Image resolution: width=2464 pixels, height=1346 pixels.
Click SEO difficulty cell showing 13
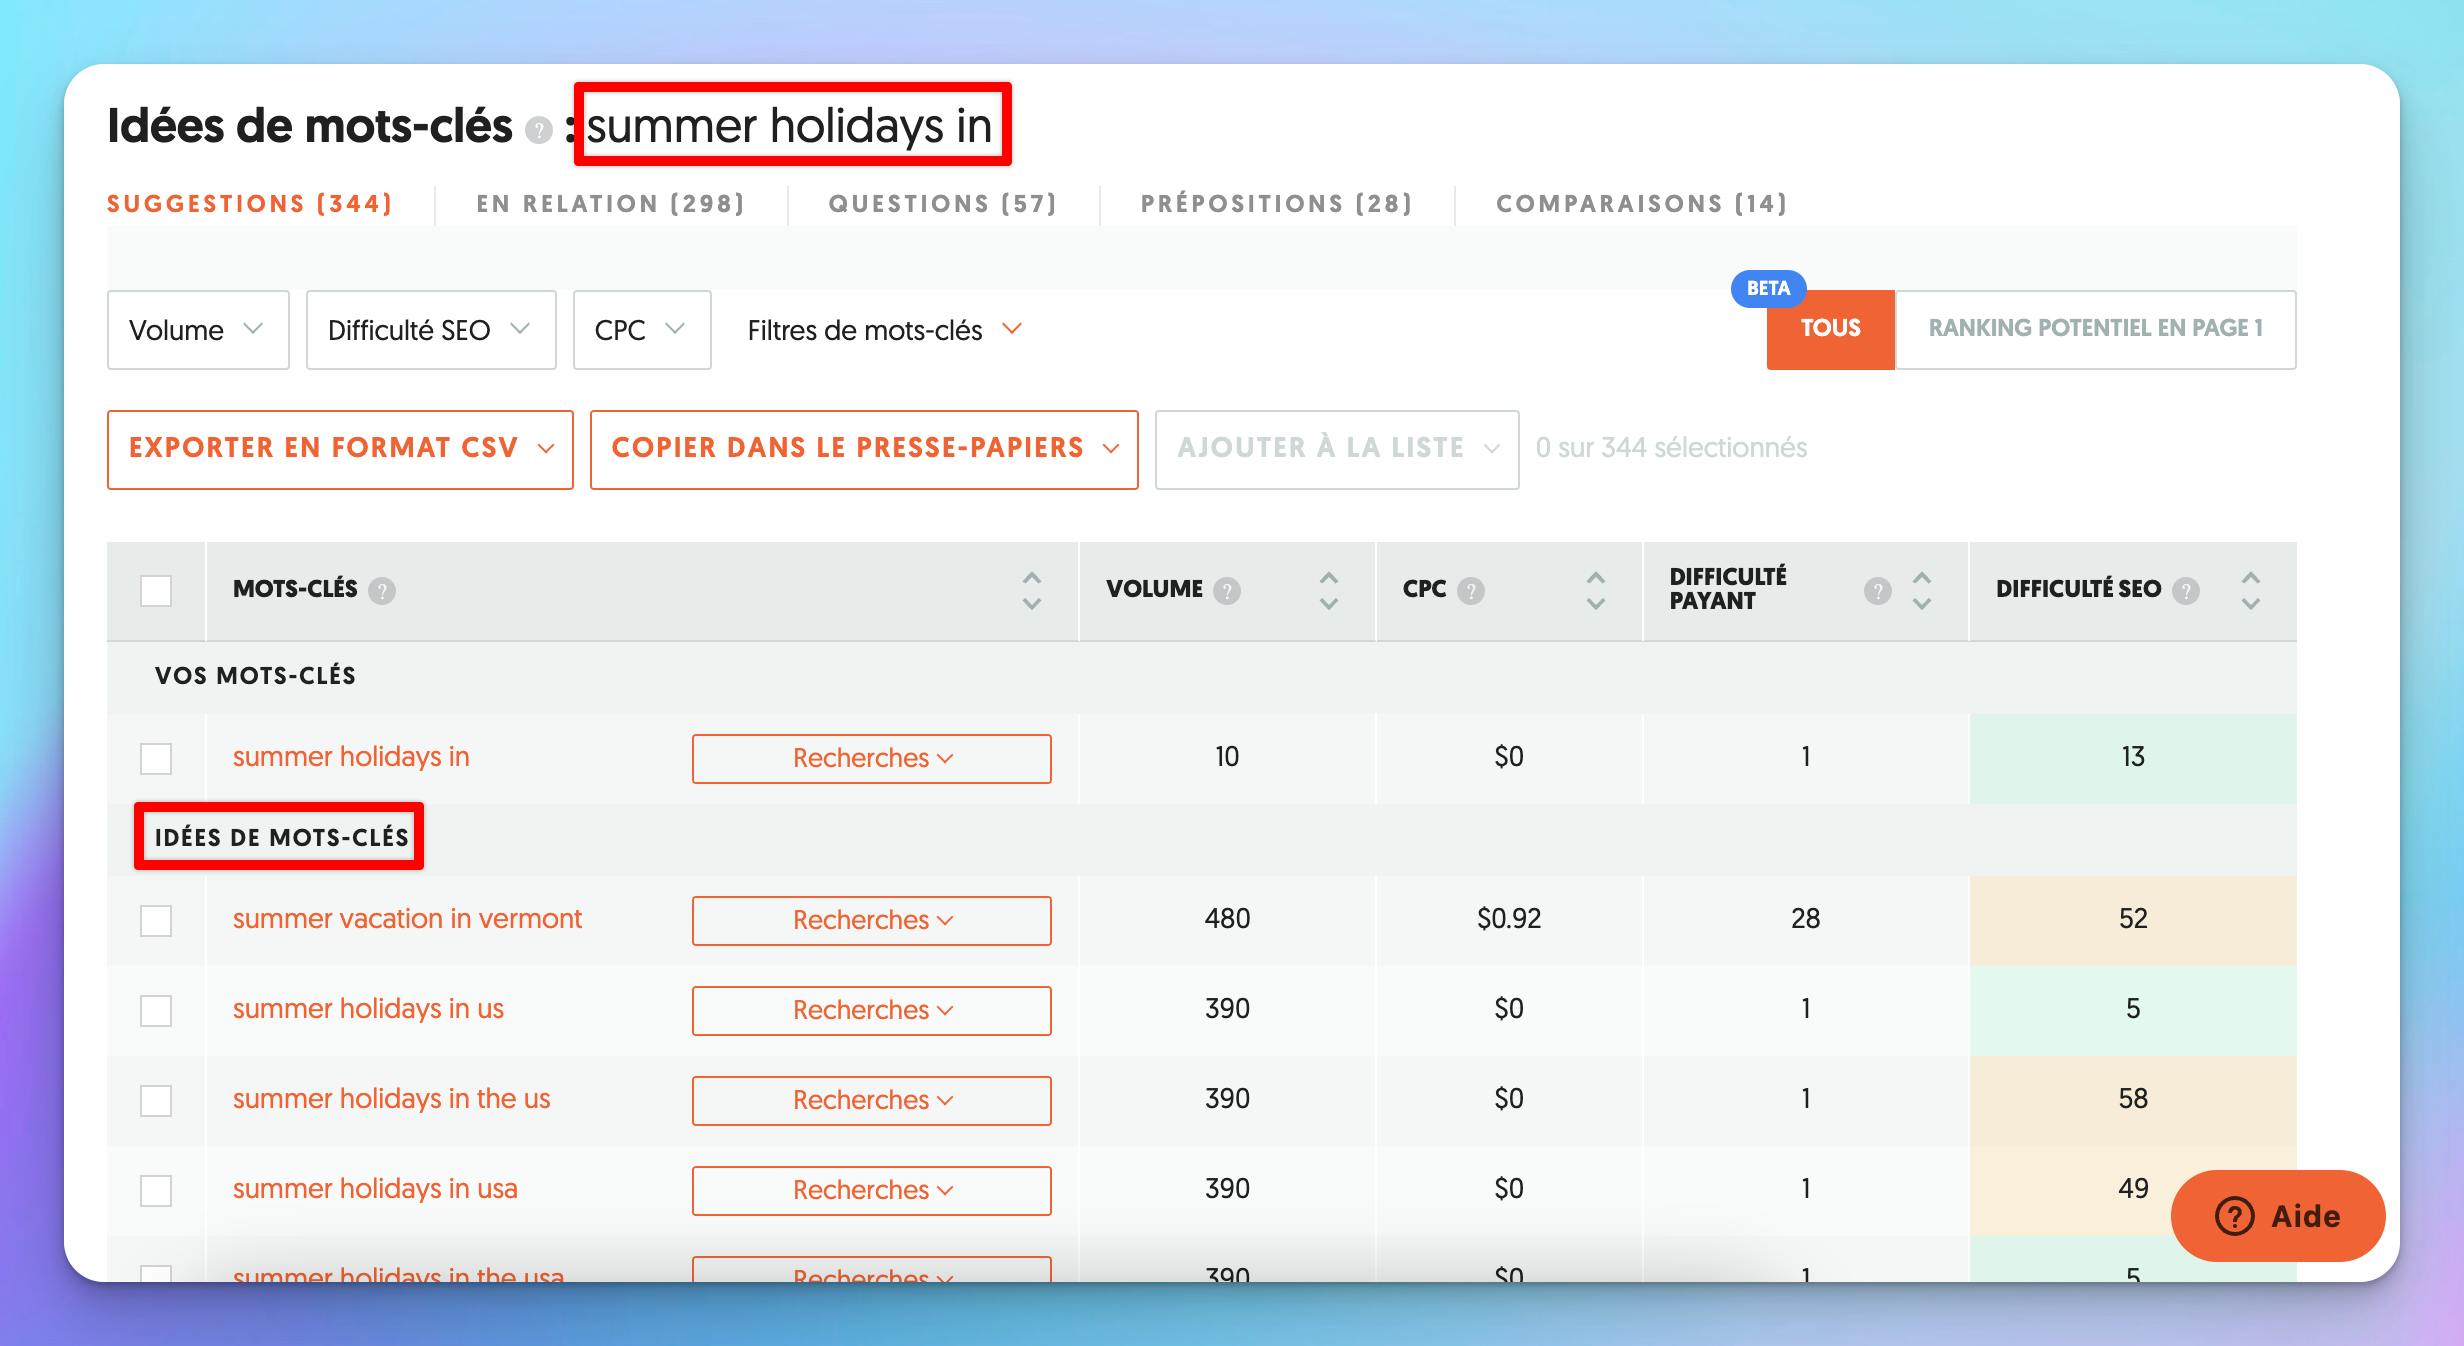(2133, 758)
